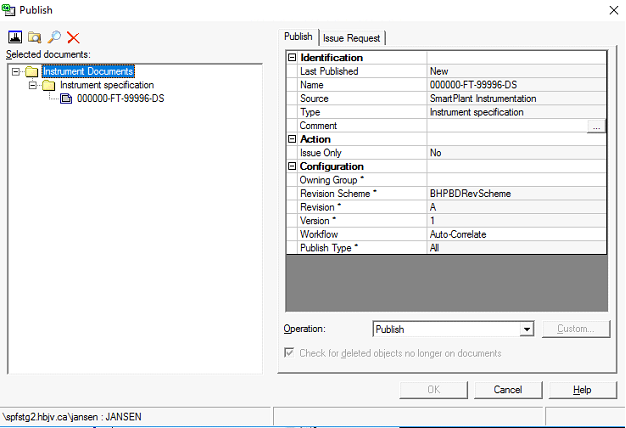Toggle Check for deleted objects checkbox
The height and width of the screenshot is (428, 626).
click(x=291, y=353)
